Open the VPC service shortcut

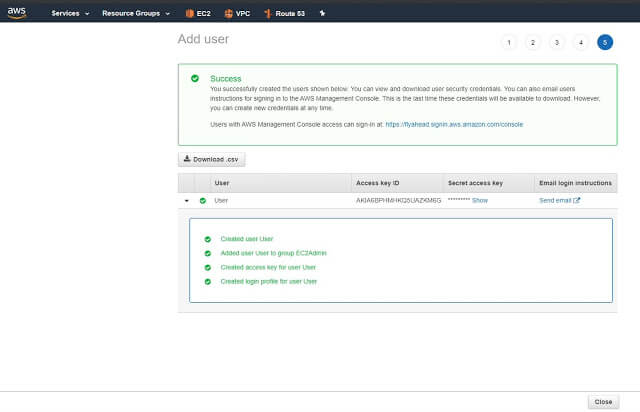coord(237,14)
